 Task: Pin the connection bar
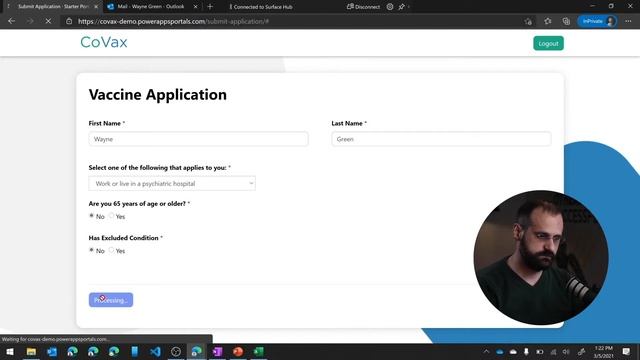point(402,7)
